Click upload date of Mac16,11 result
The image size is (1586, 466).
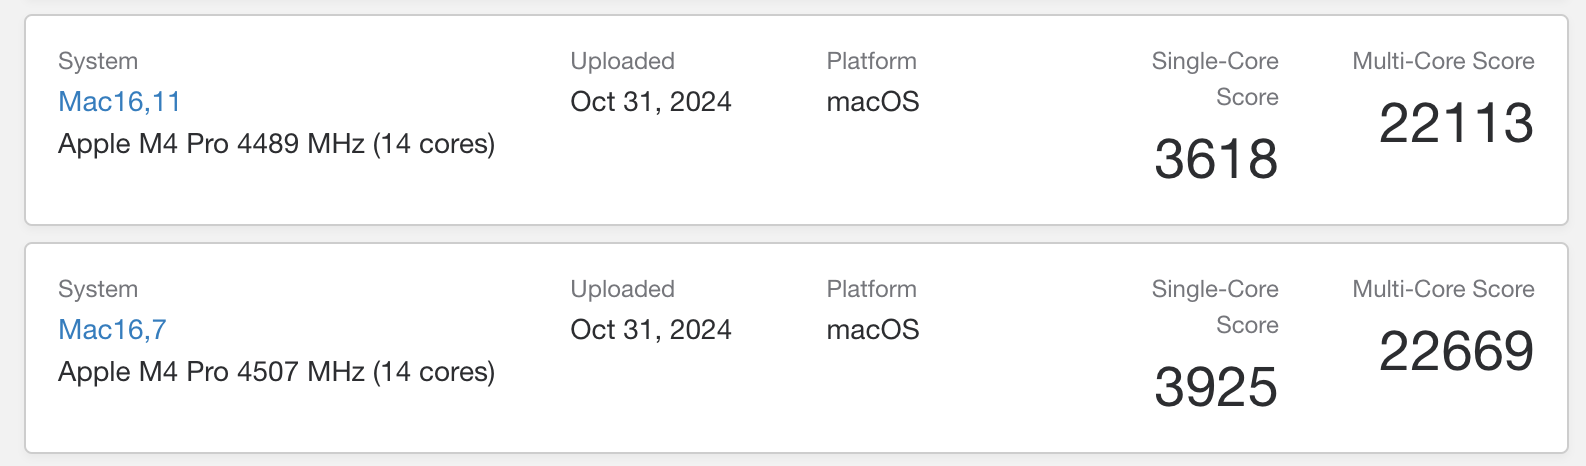(651, 102)
